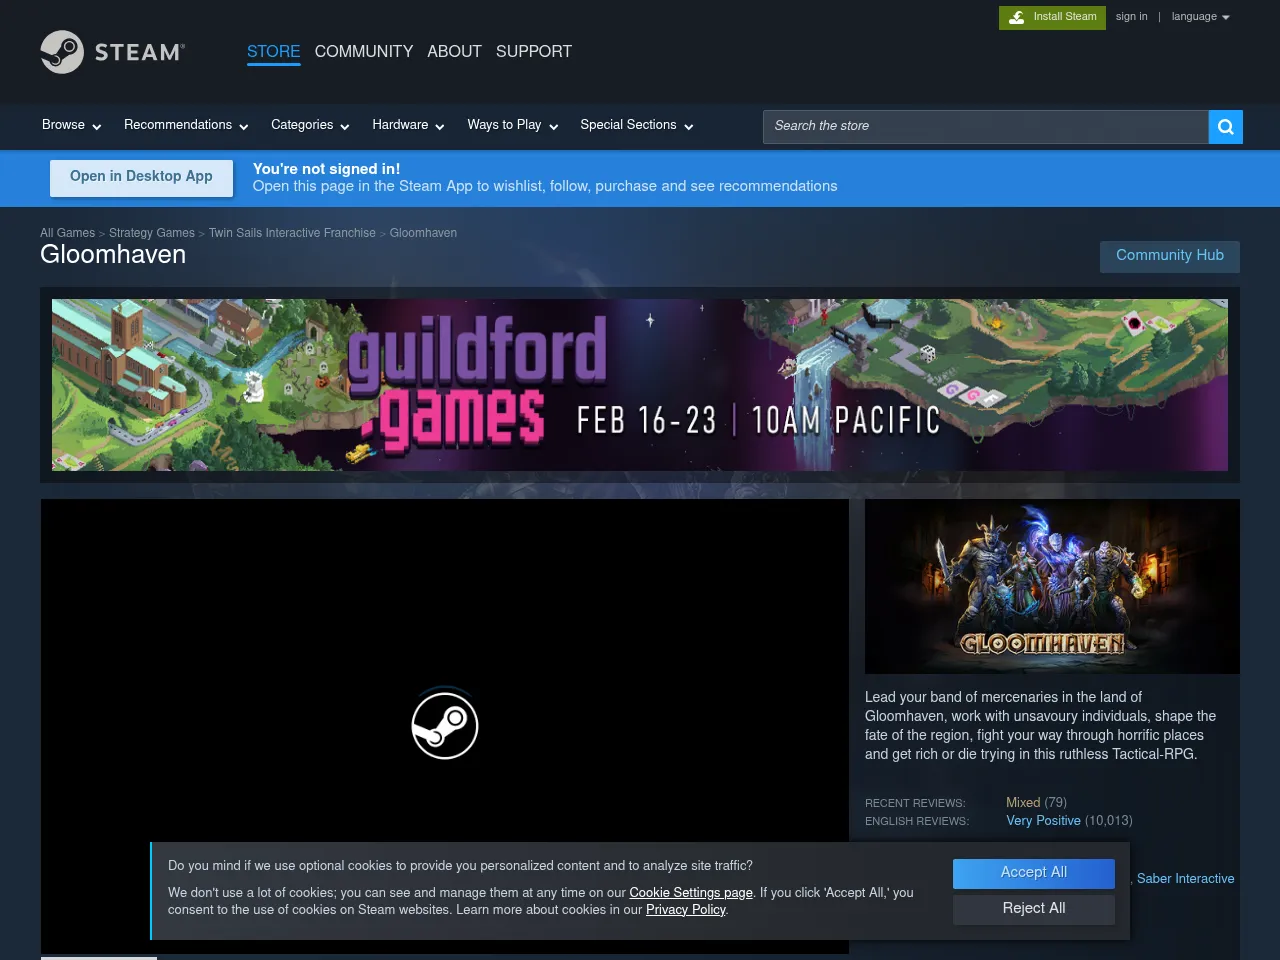
Task: Click Open in Desktop App button
Action: point(141,177)
